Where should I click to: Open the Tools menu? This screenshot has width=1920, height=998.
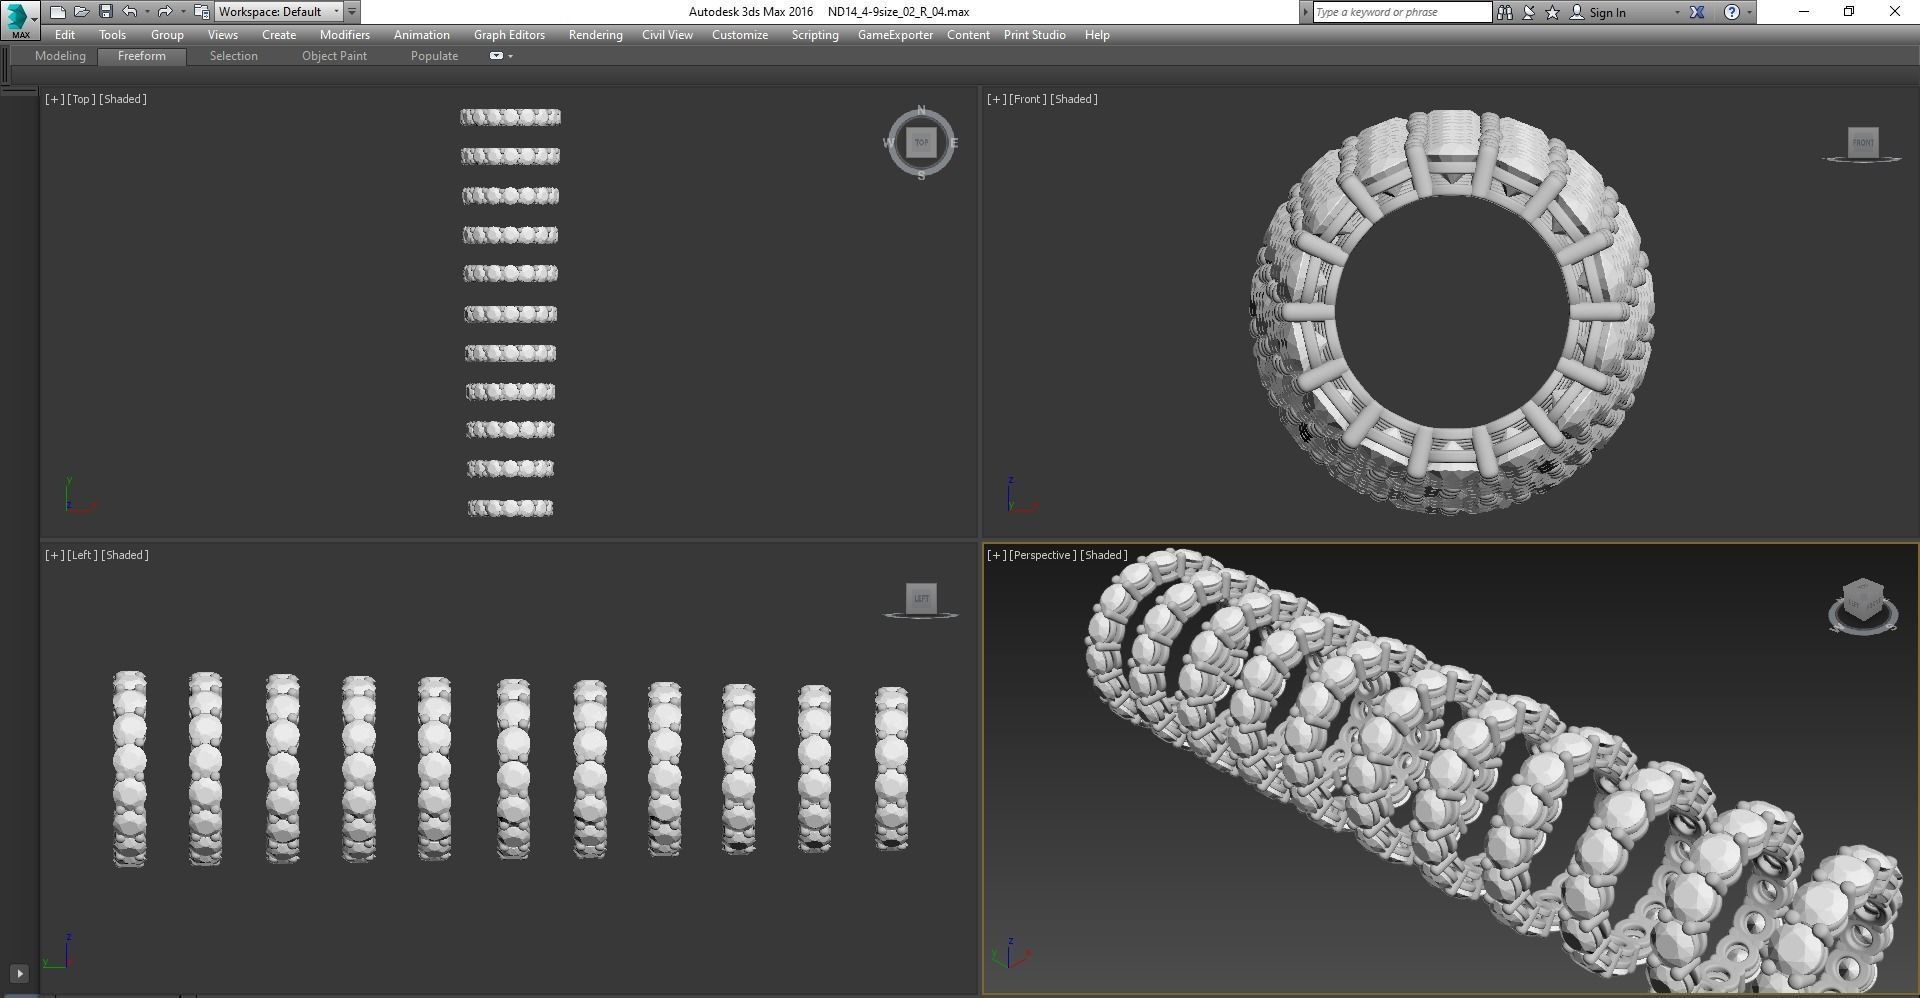click(112, 35)
